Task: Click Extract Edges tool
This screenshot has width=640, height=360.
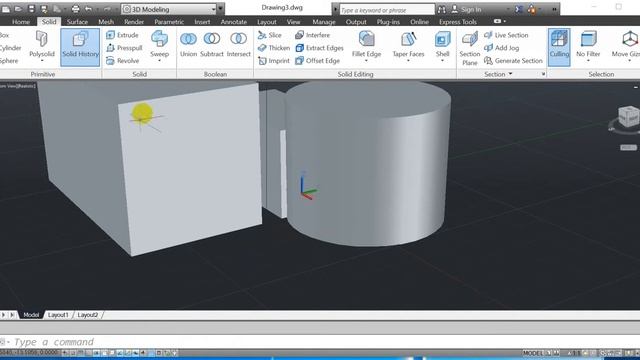Action: [319, 48]
